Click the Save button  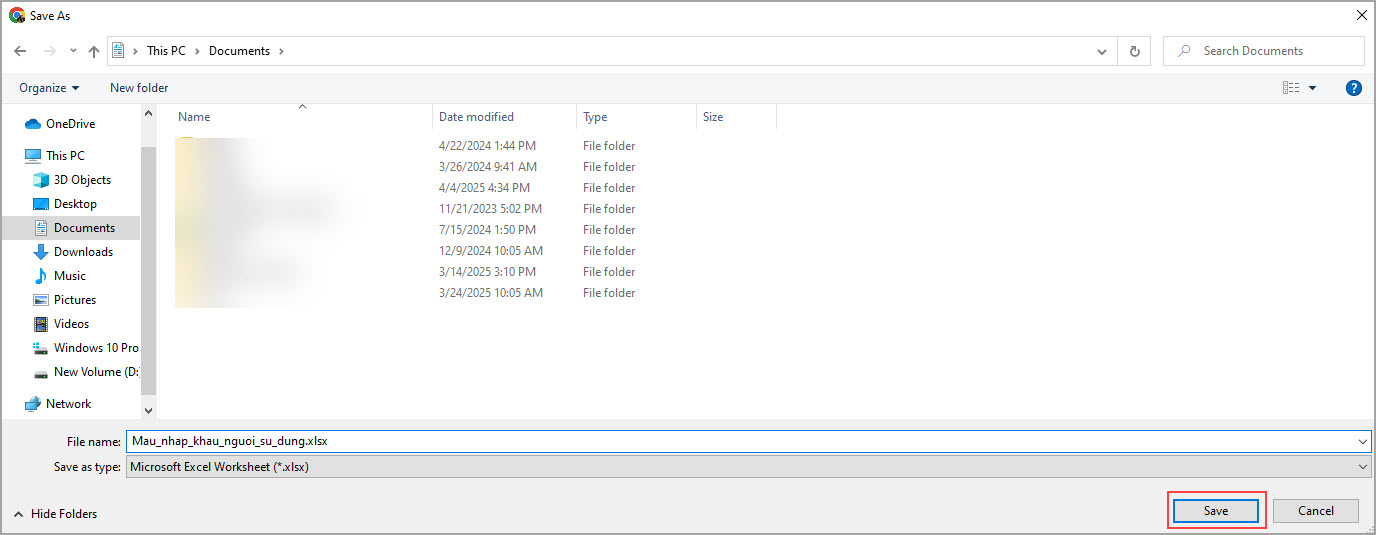pyautogui.click(x=1216, y=511)
